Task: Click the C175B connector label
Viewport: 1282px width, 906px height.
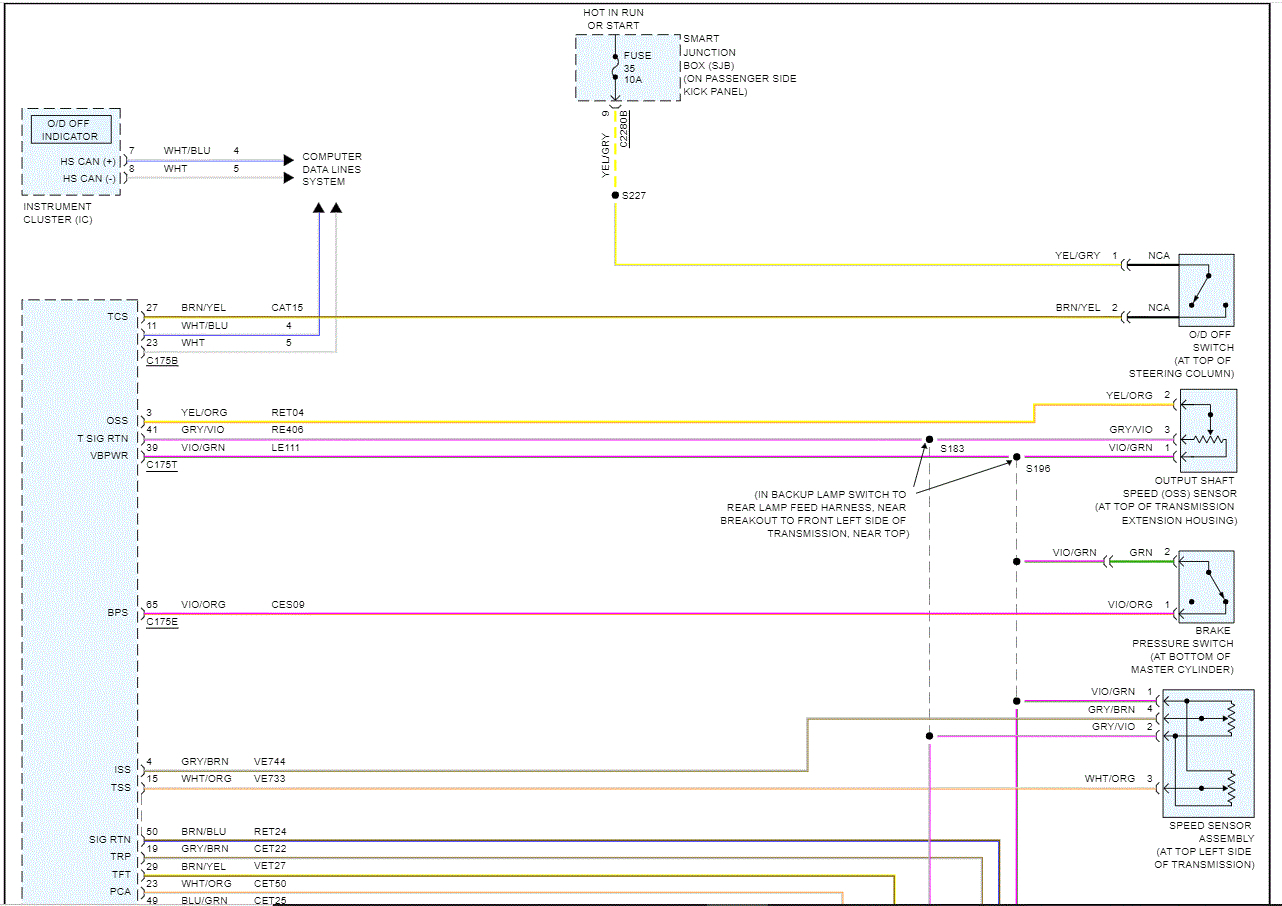Action: [162, 361]
